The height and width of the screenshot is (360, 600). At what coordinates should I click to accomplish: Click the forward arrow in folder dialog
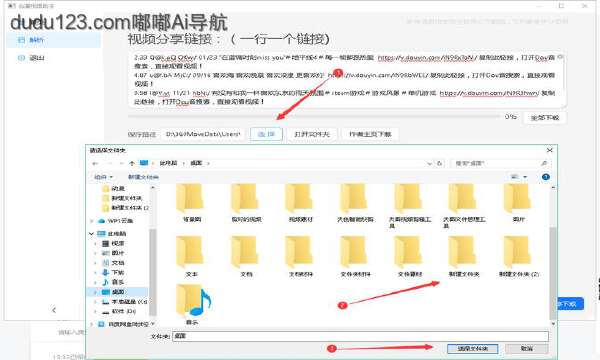click(x=109, y=163)
